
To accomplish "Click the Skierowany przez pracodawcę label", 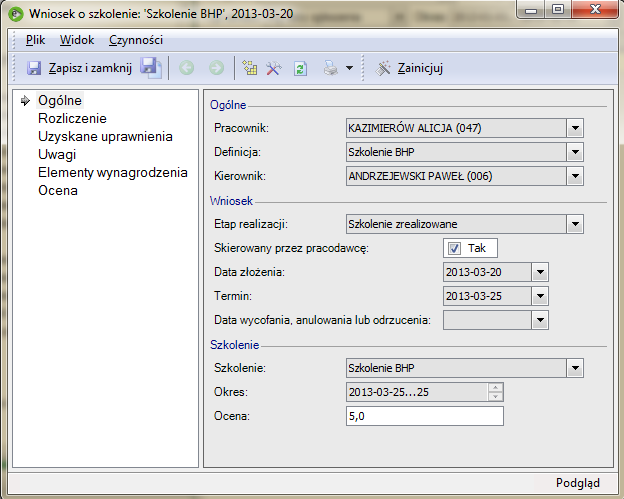I will pyautogui.click(x=291, y=248).
